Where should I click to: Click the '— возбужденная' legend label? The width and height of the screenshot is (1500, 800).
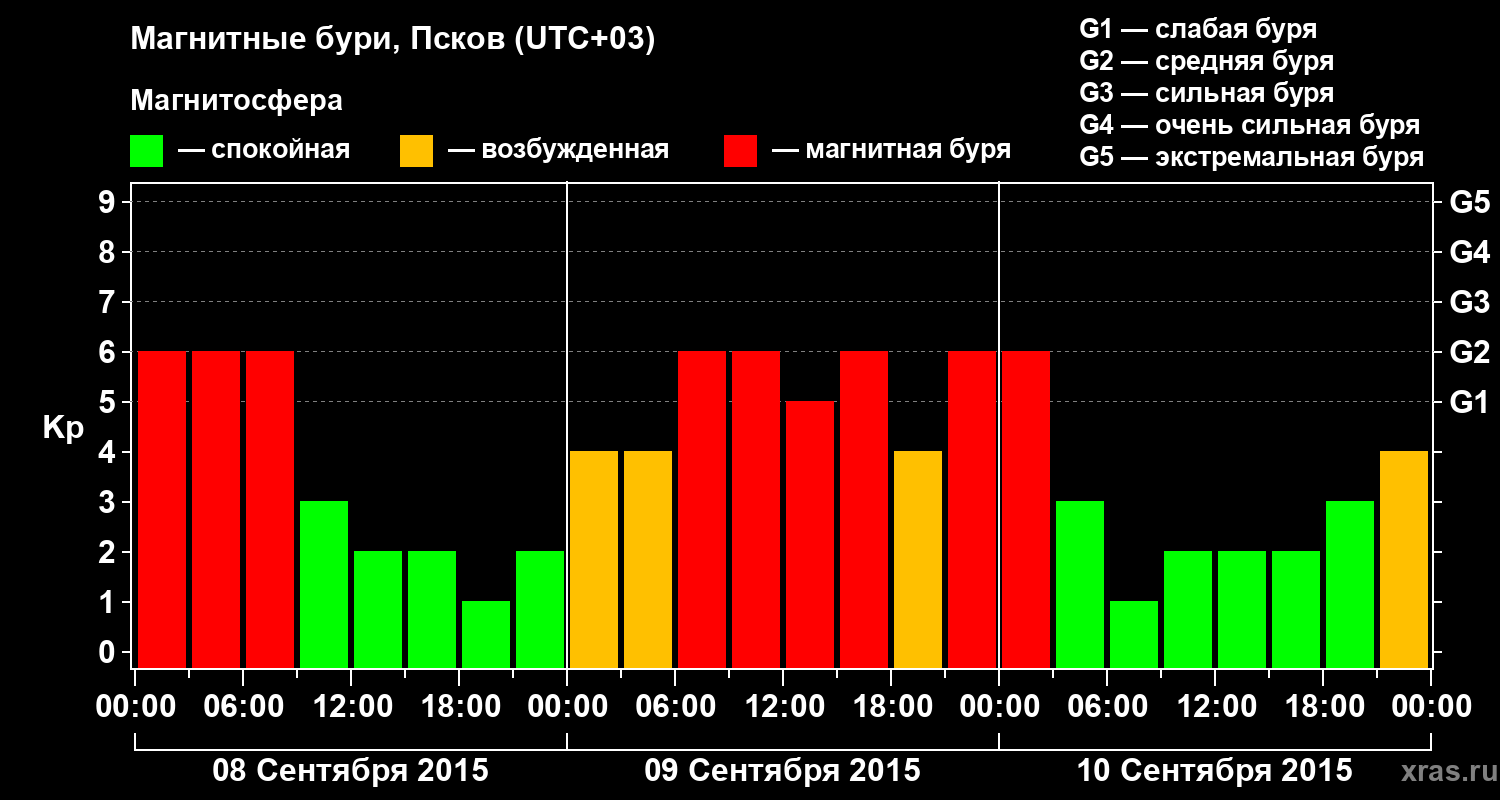558,151
